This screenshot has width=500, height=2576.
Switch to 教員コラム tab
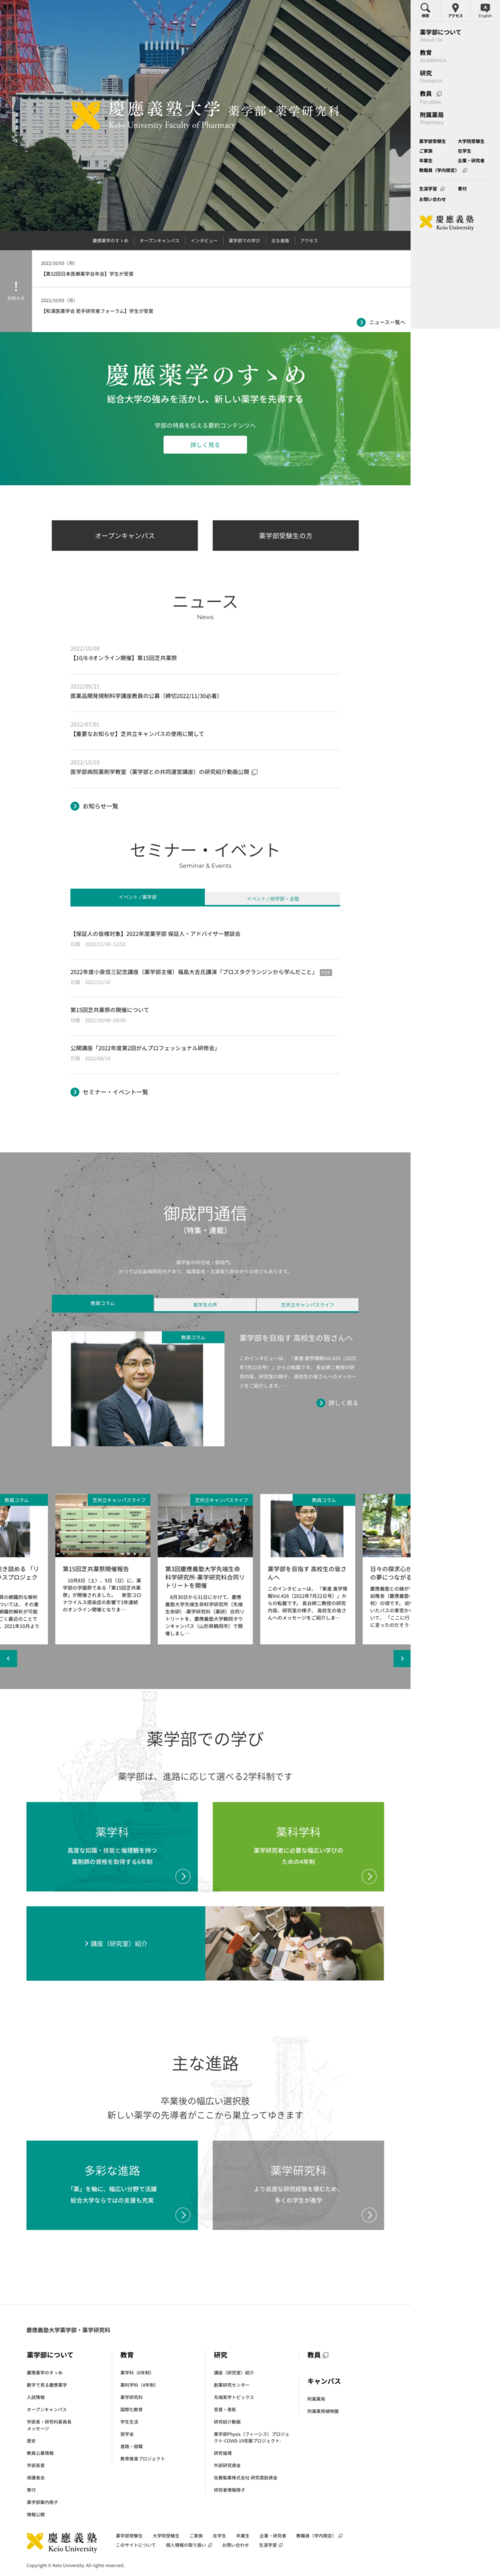(102, 1304)
